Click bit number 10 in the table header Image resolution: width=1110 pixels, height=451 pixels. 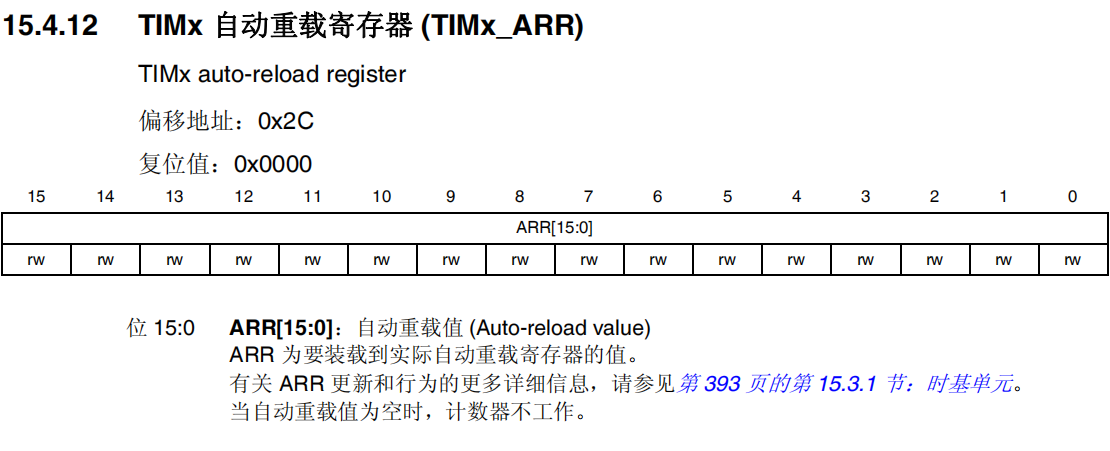pos(382,197)
